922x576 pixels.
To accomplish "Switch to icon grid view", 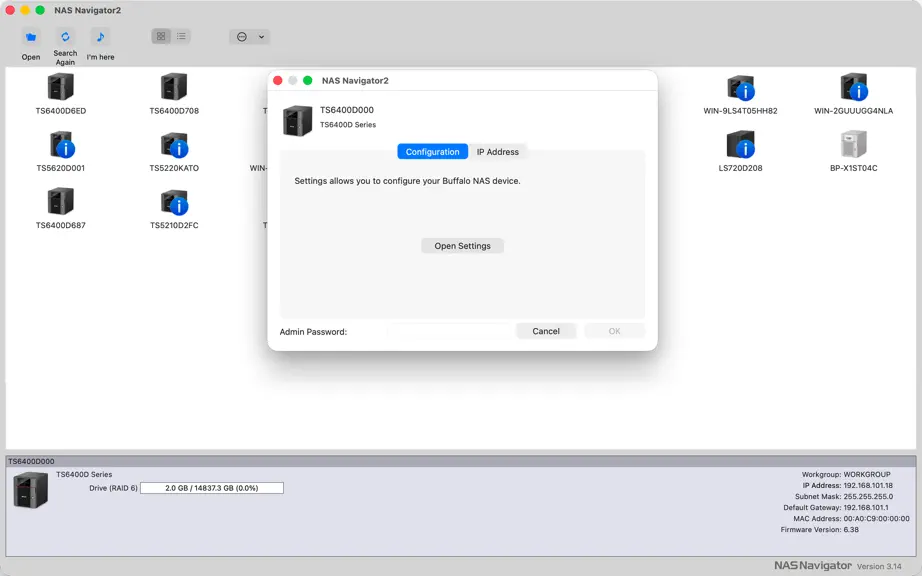I will (161, 36).
